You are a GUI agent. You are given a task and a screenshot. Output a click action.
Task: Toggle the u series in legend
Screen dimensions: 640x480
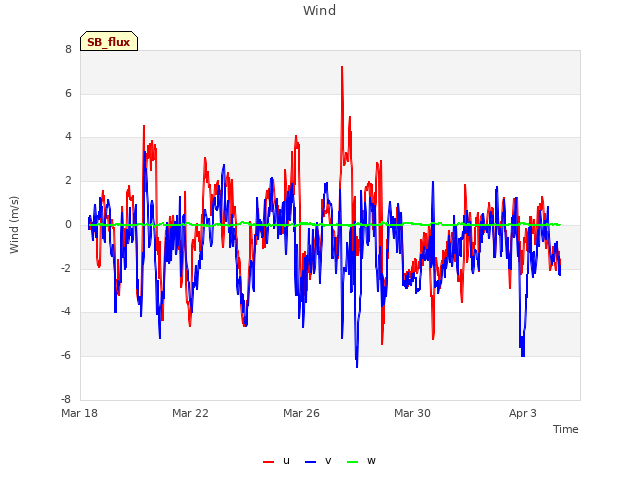tap(277, 461)
